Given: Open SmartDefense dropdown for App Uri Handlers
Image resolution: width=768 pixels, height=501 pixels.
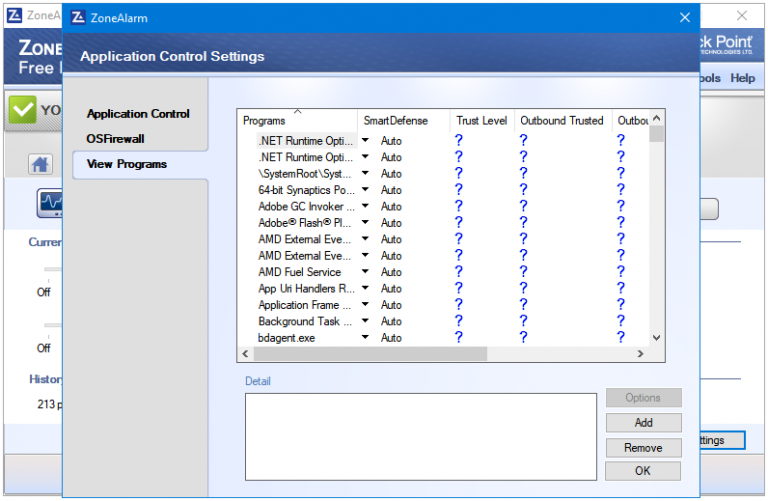Looking at the screenshot, I should pos(365,287).
